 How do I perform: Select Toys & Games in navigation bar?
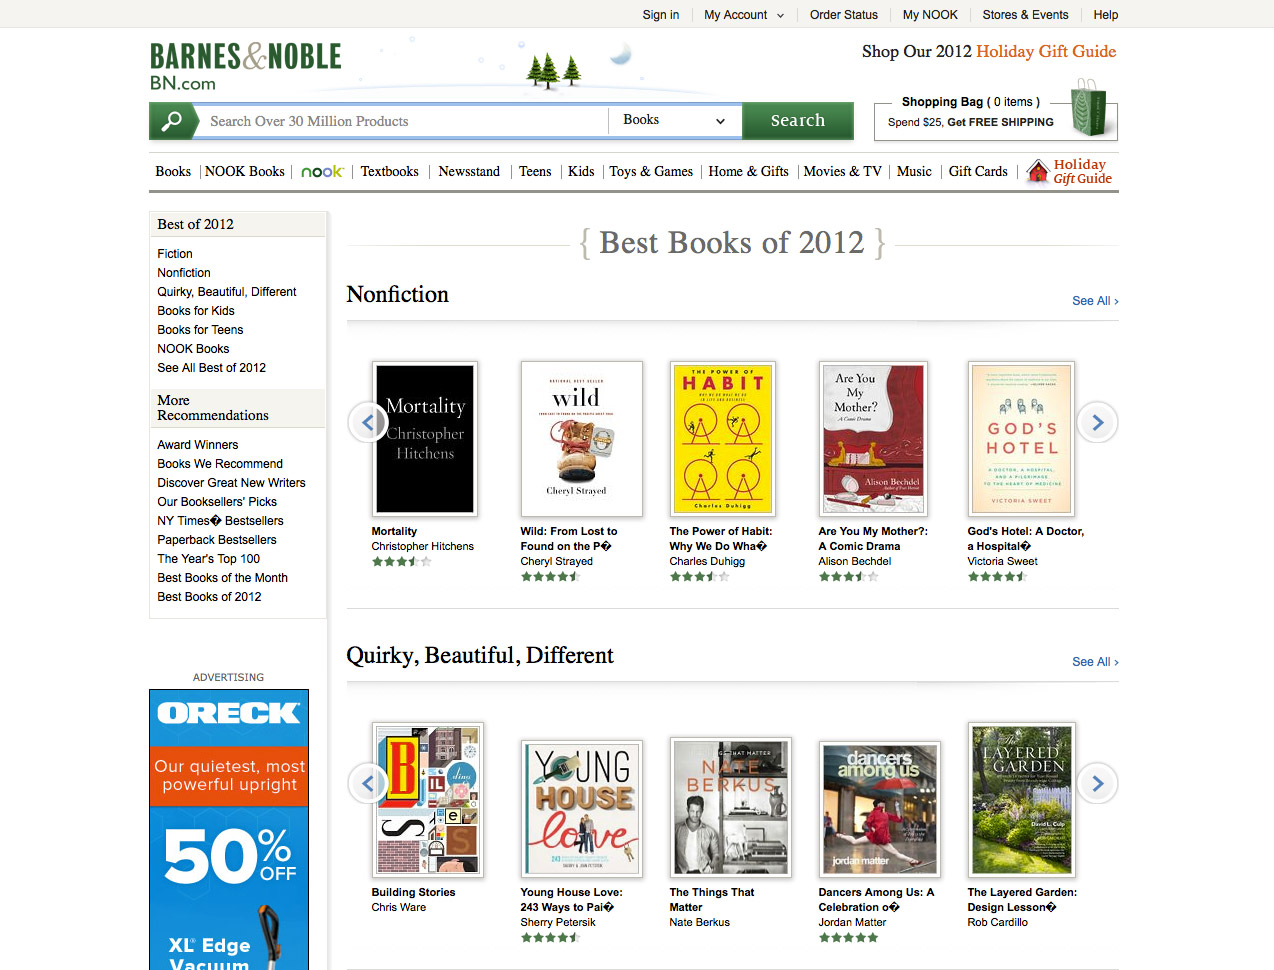coord(651,172)
